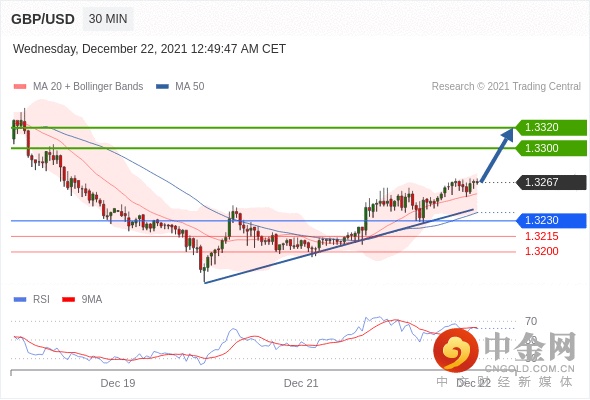Click the 9MA legend color swatch
Viewport: 590px width, 400px height.
coord(68,300)
